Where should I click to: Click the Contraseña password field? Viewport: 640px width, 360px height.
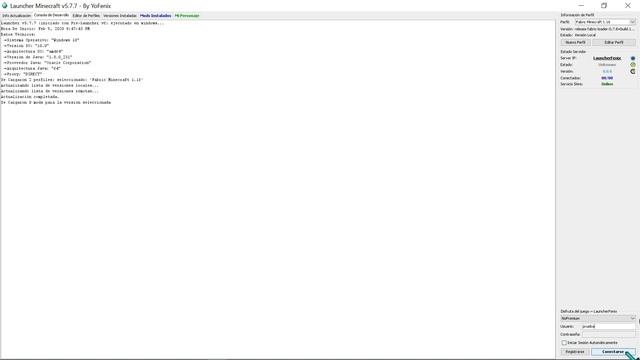pyautogui.click(x=609, y=334)
